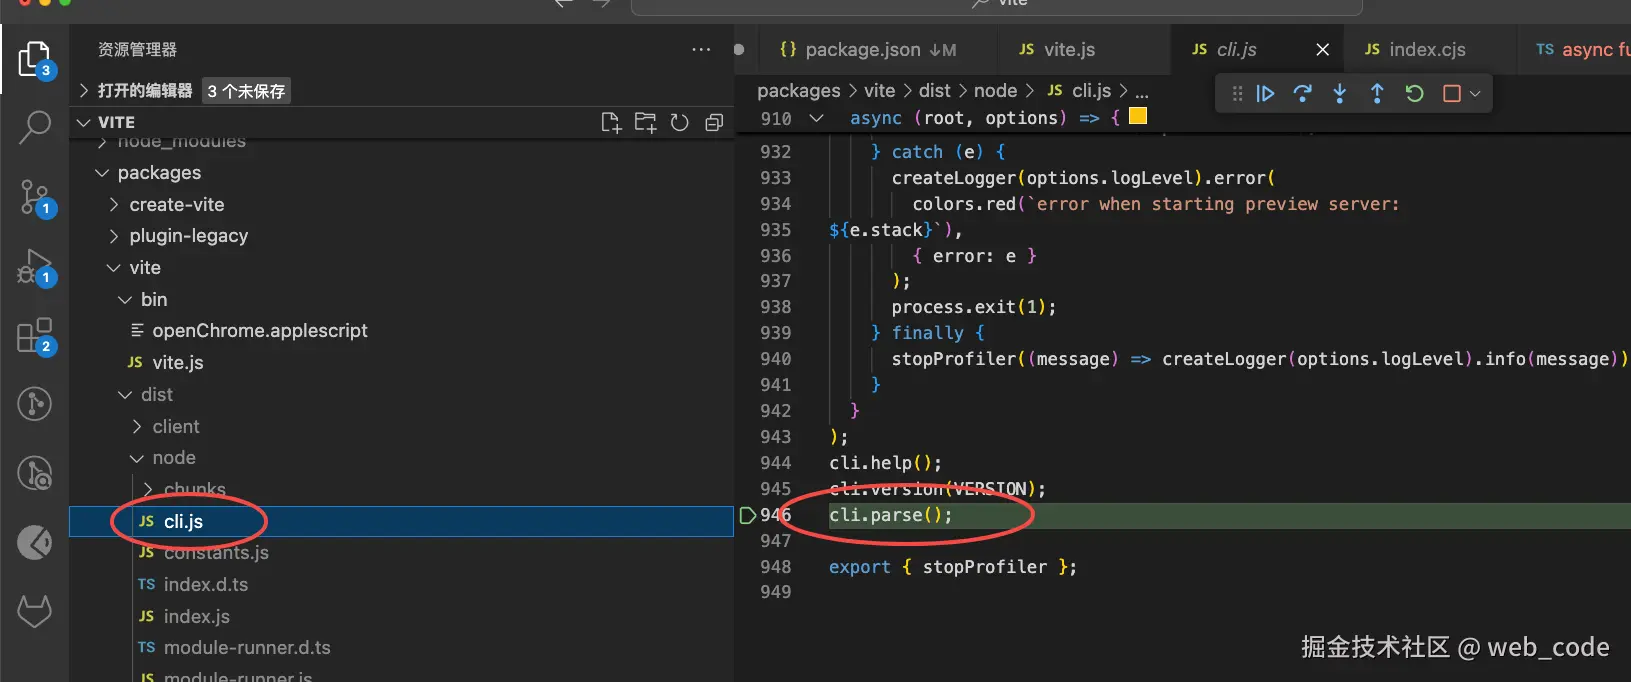Viewport: 1631px width, 682px height.
Task: Expand the create-vite folder
Action: click(113, 205)
